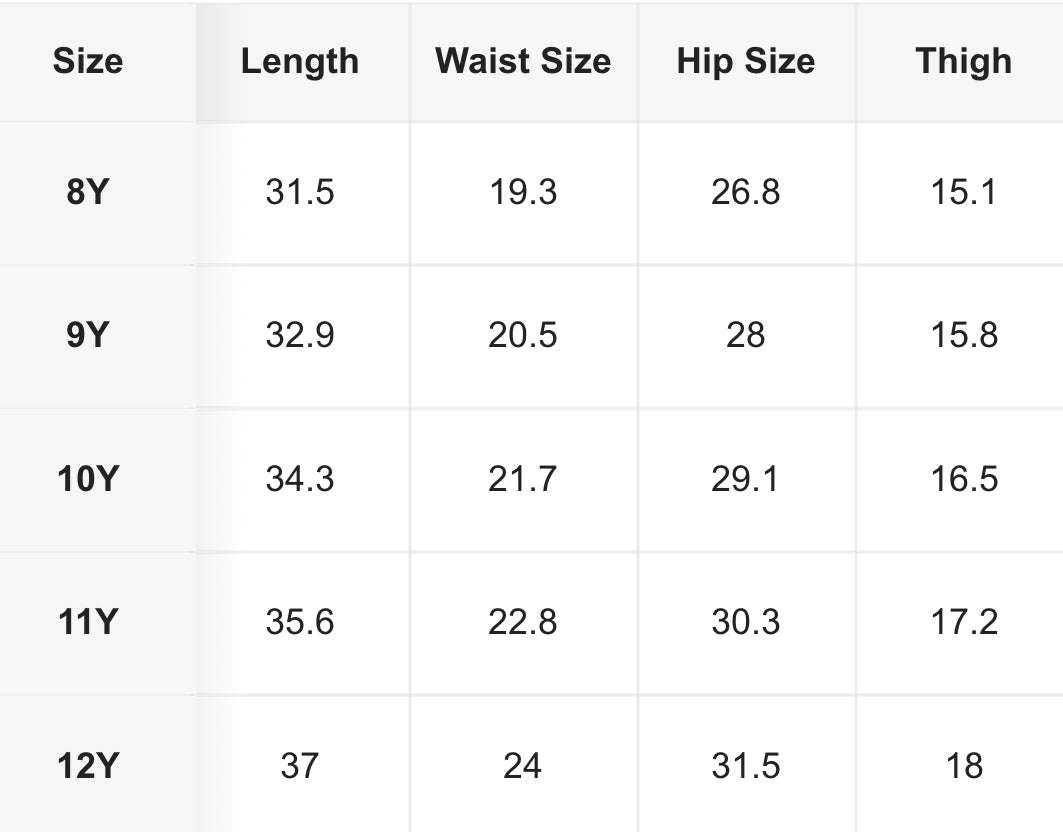This screenshot has height=832, width=1063.
Task: Select the 11Y size row label
Action: point(87,622)
